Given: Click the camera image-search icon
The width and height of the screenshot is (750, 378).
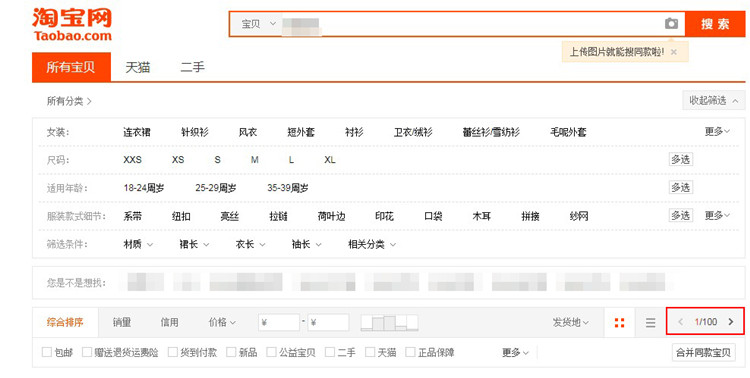Looking at the screenshot, I should [x=671, y=23].
